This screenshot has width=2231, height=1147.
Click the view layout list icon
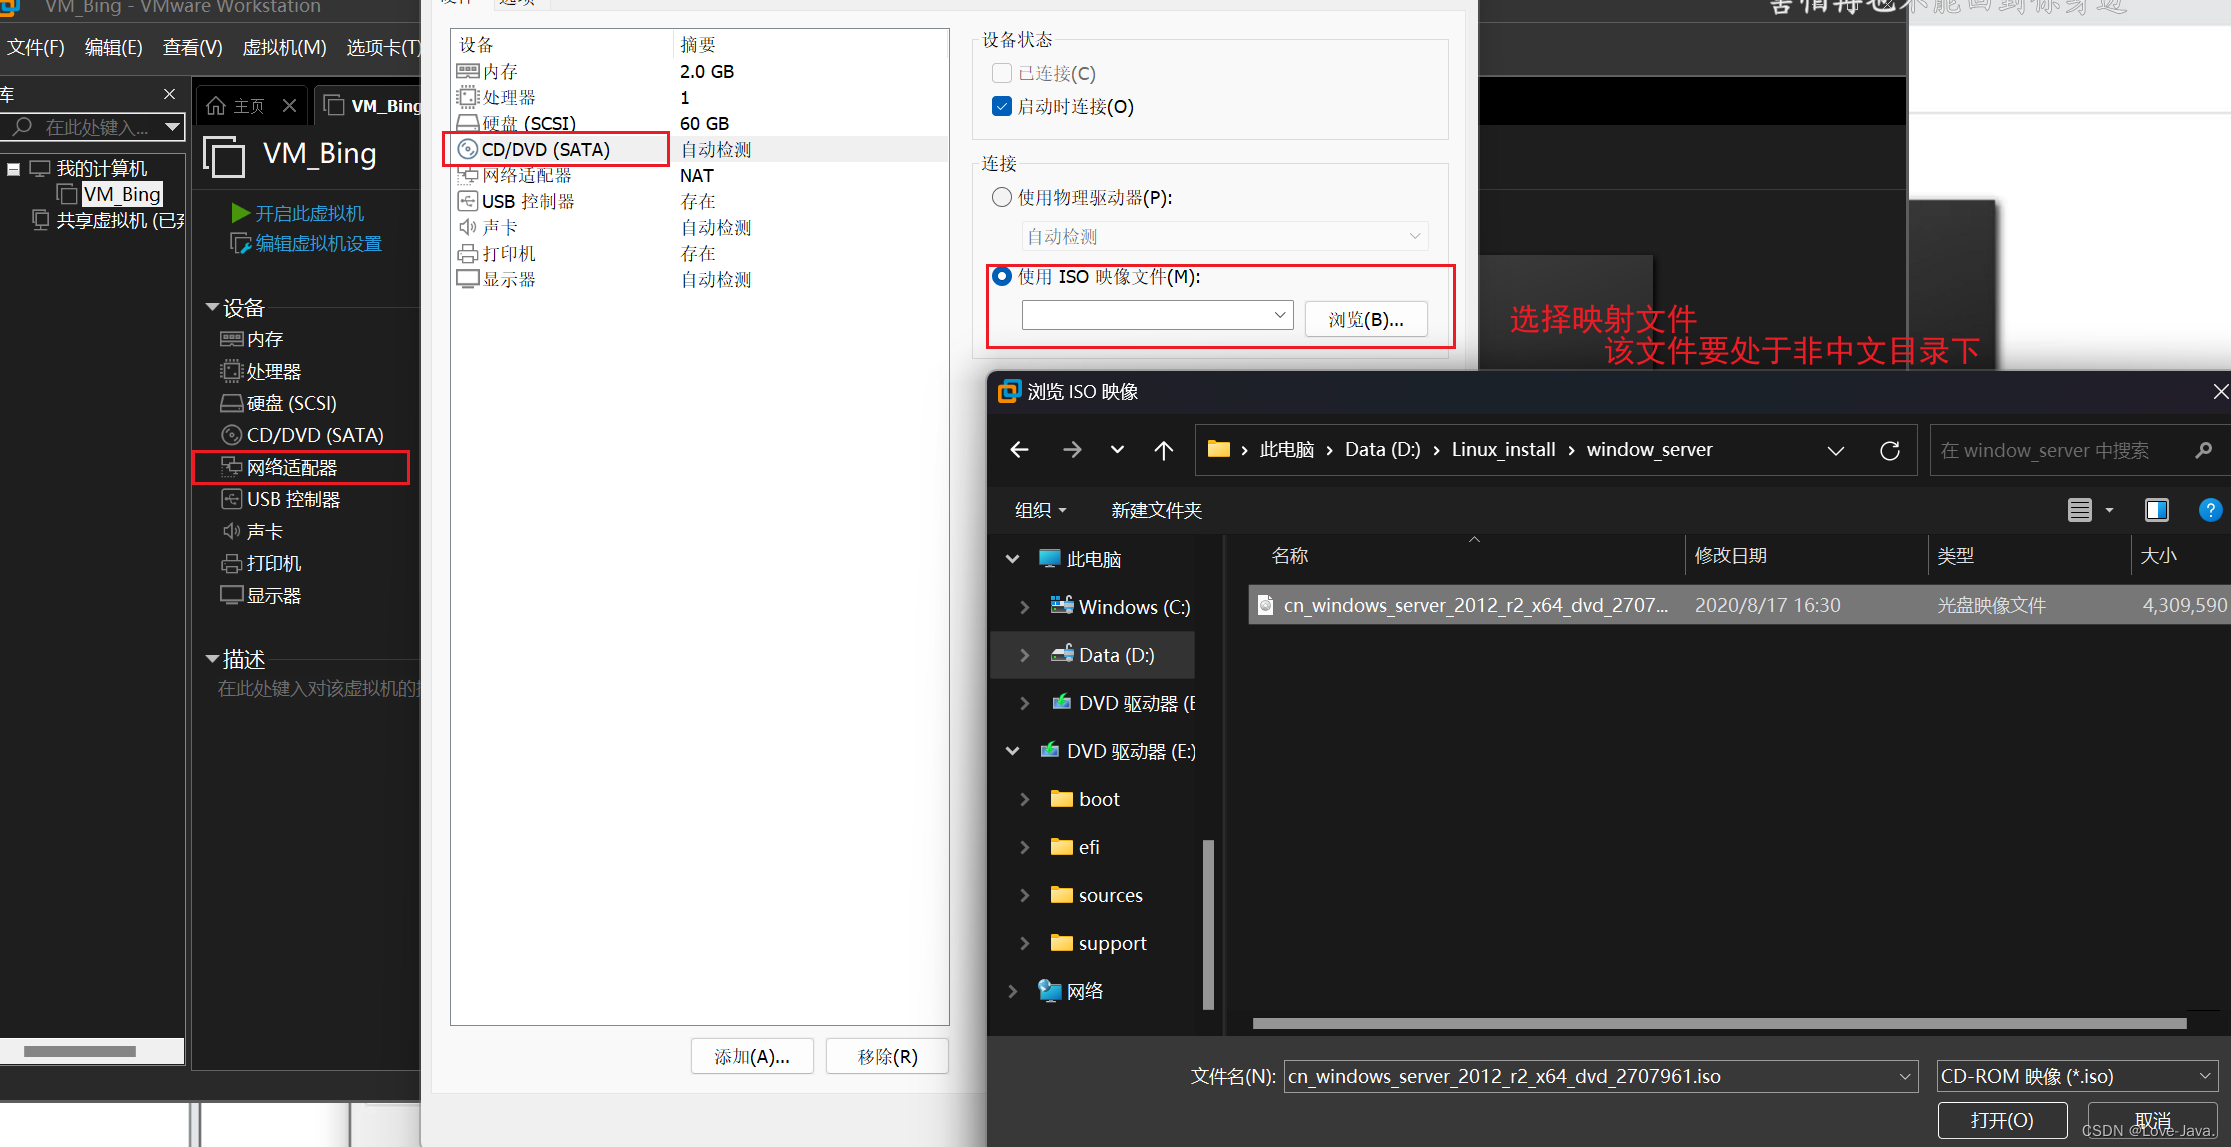(2080, 510)
